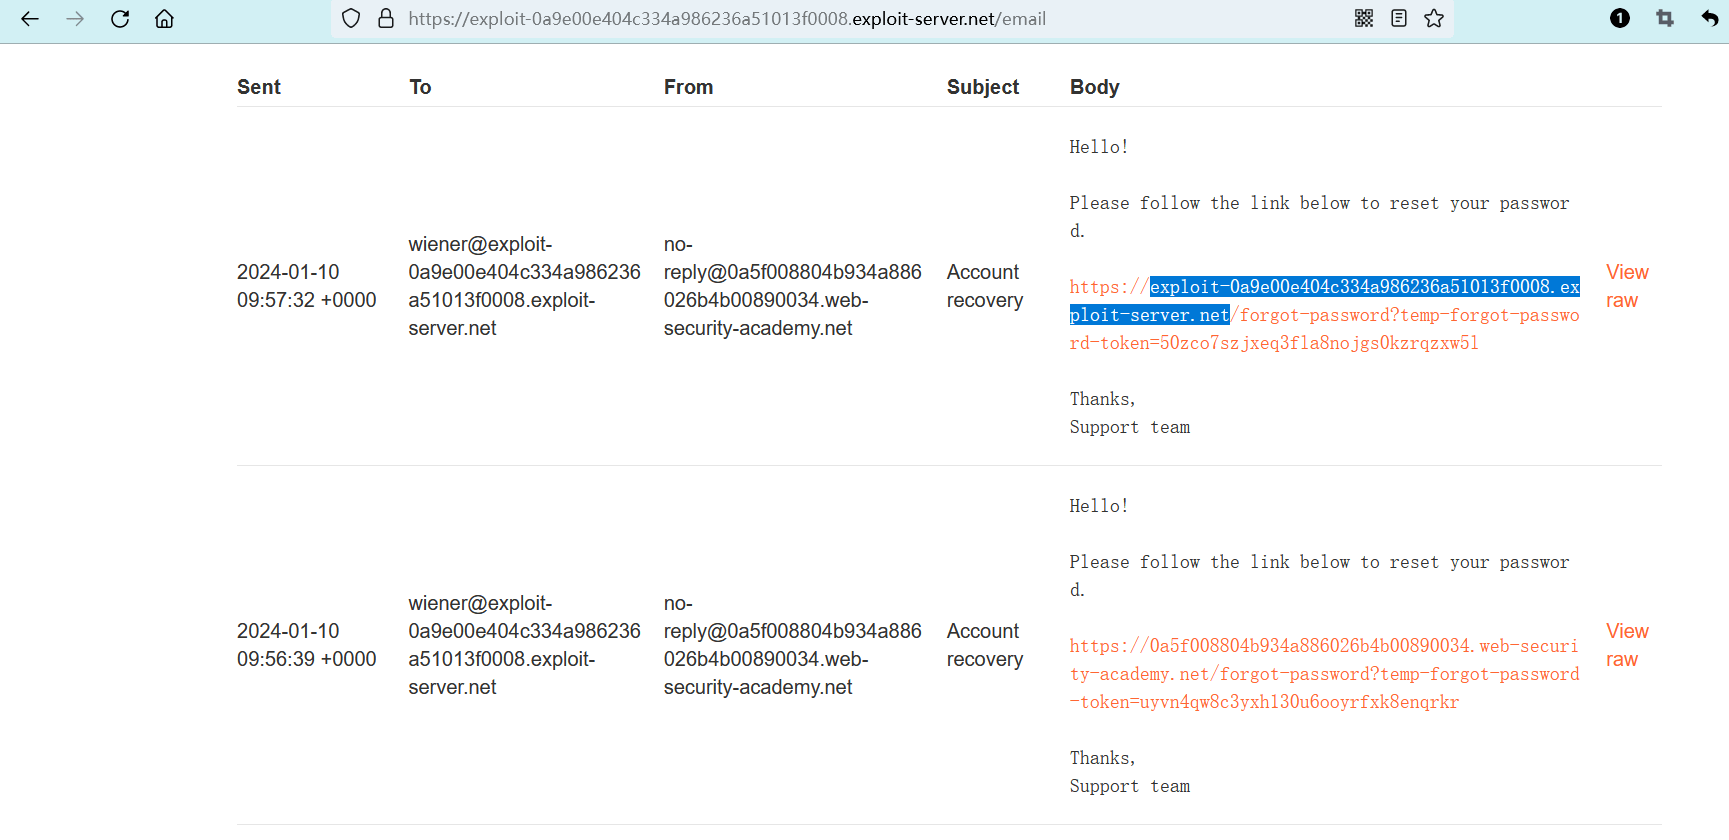Screen dimensions: 1729x840
Task: Toggle reader view icon
Action: point(1399,19)
